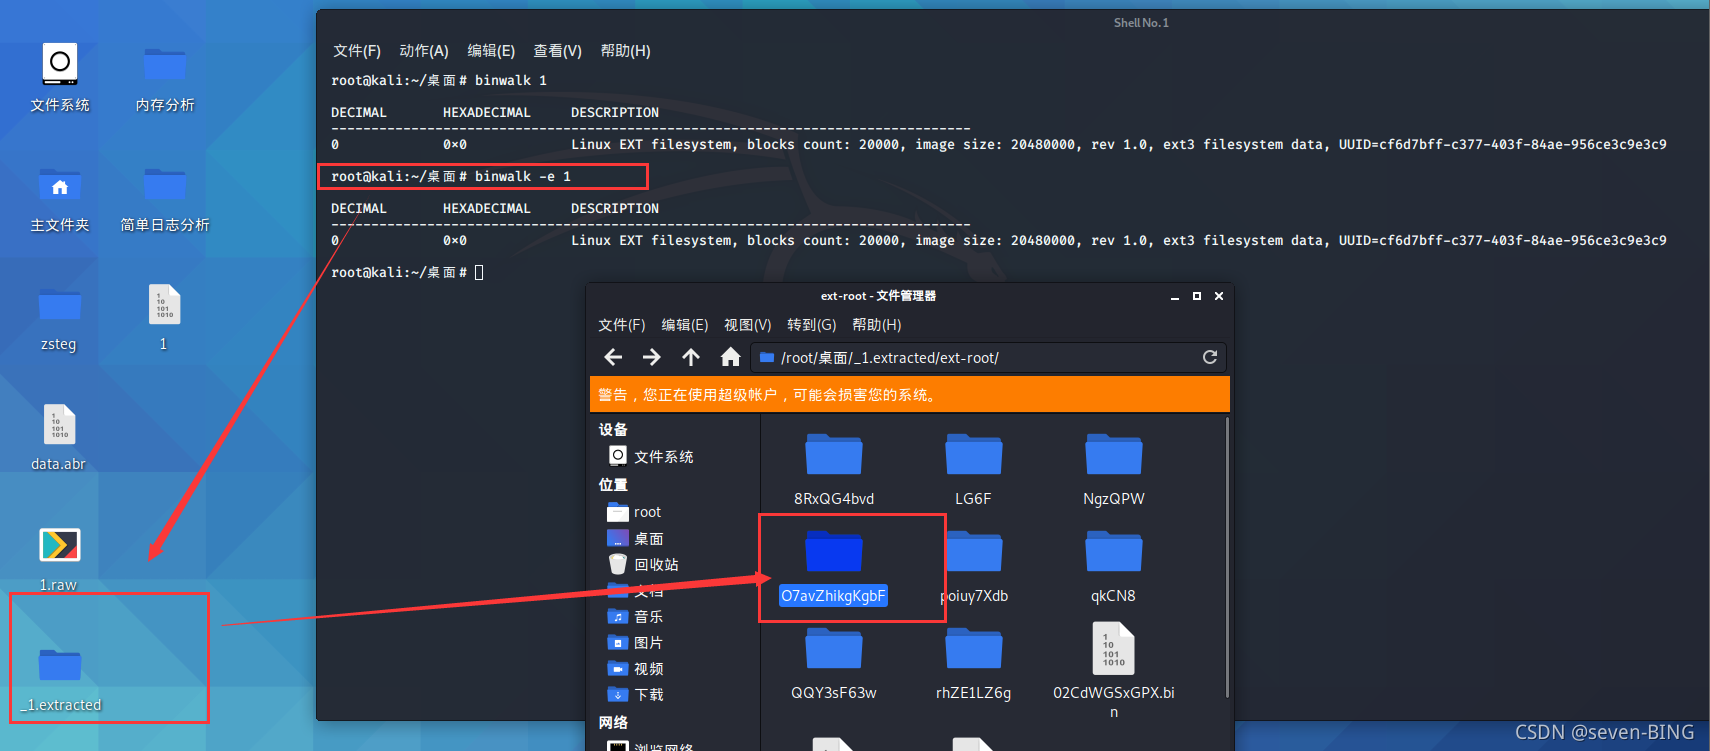Image resolution: width=1710 pixels, height=751 pixels.
Task: Maximize the file manager window
Action: click(1197, 296)
